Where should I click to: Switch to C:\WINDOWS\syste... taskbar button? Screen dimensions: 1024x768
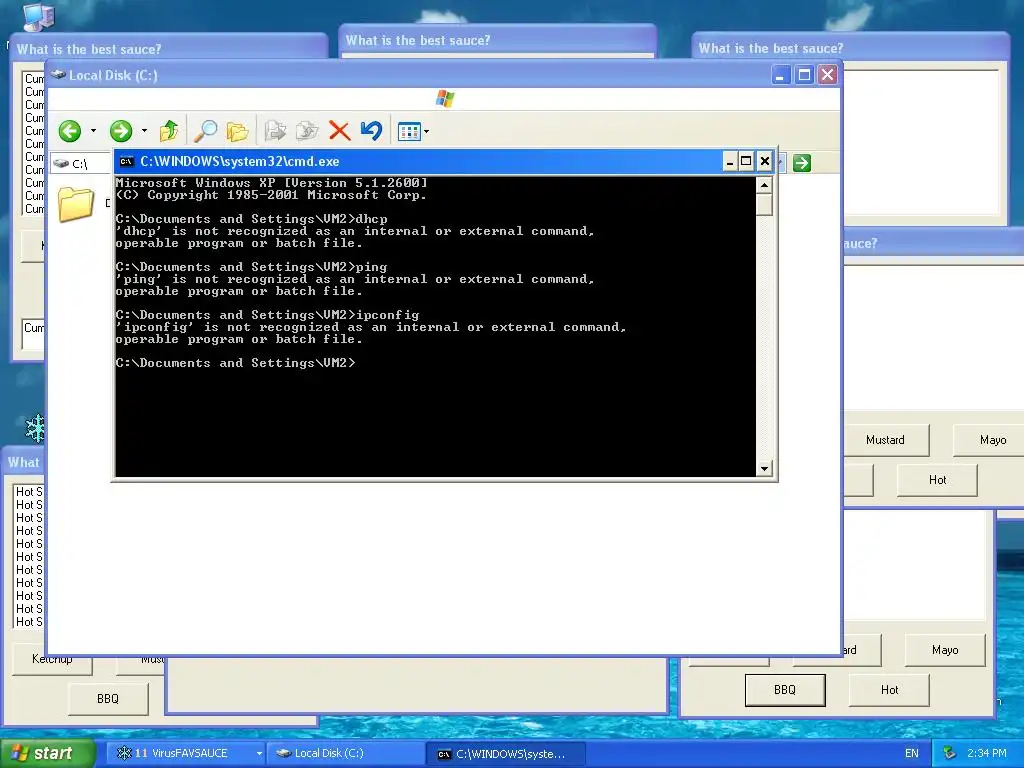[505, 754]
